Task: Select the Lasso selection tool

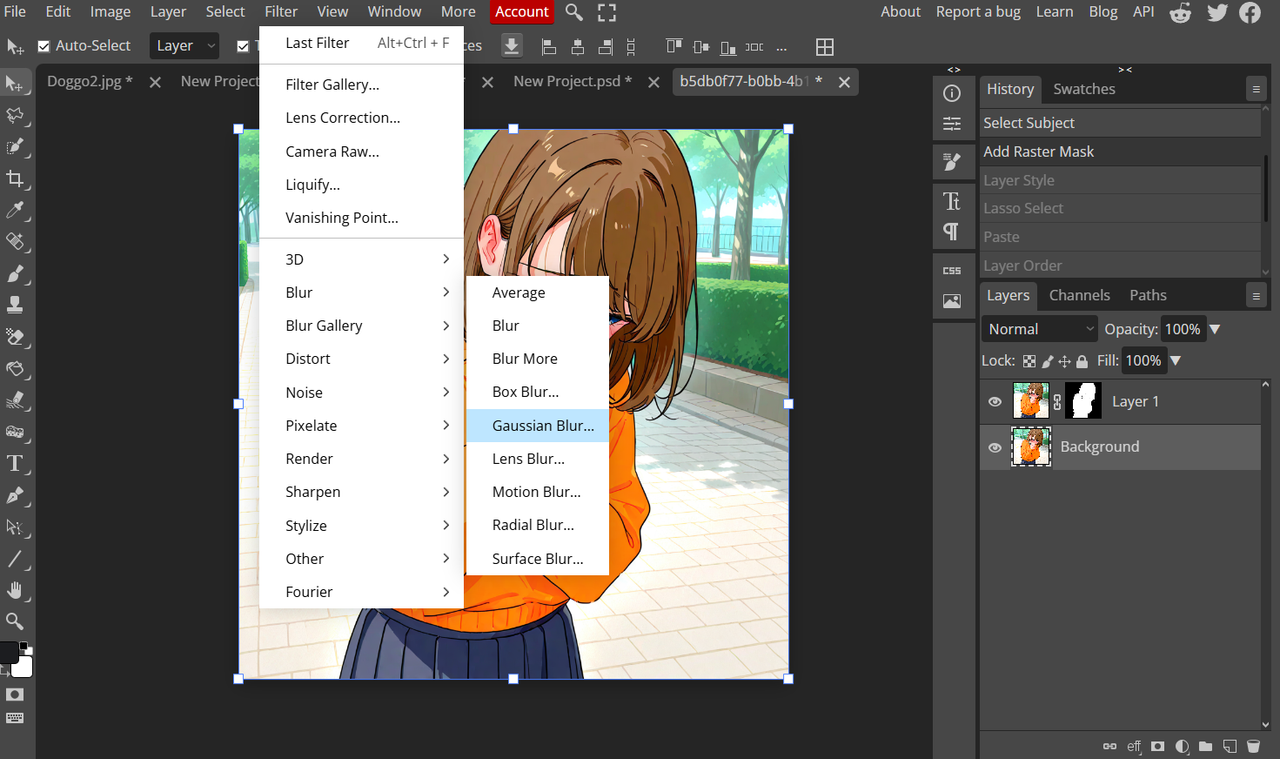Action: [15, 115]
